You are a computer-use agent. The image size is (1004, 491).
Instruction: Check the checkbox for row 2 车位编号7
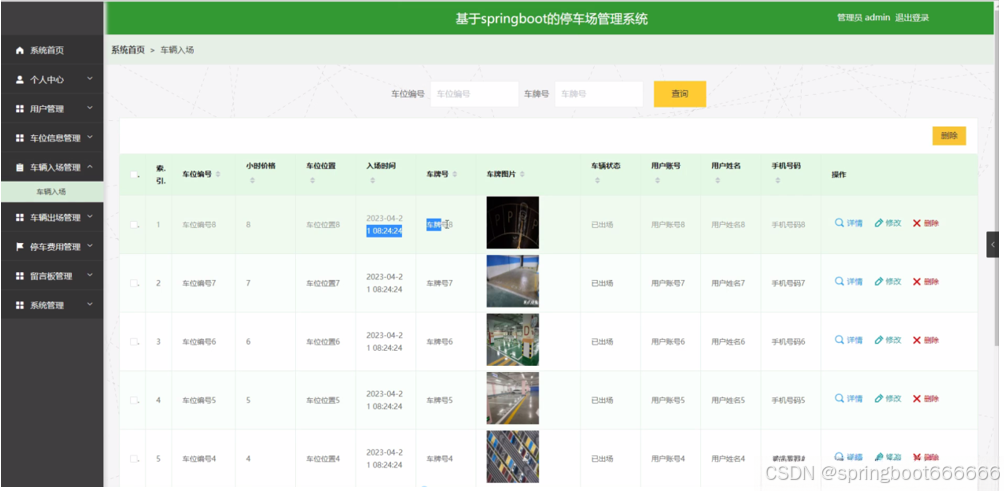(134, 283)
